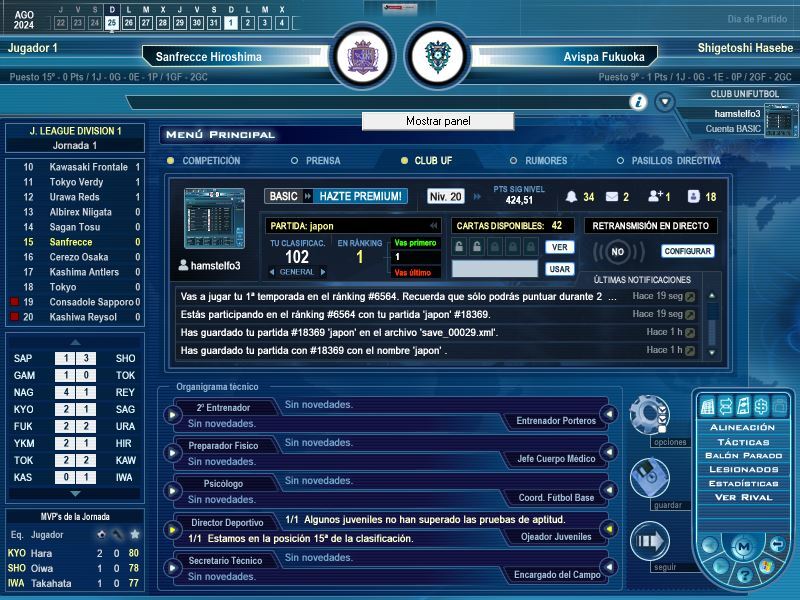Click the guardar floppy disk icon
Image resolution: width=800 pixels, height=600 pixels.
point(649,478)
